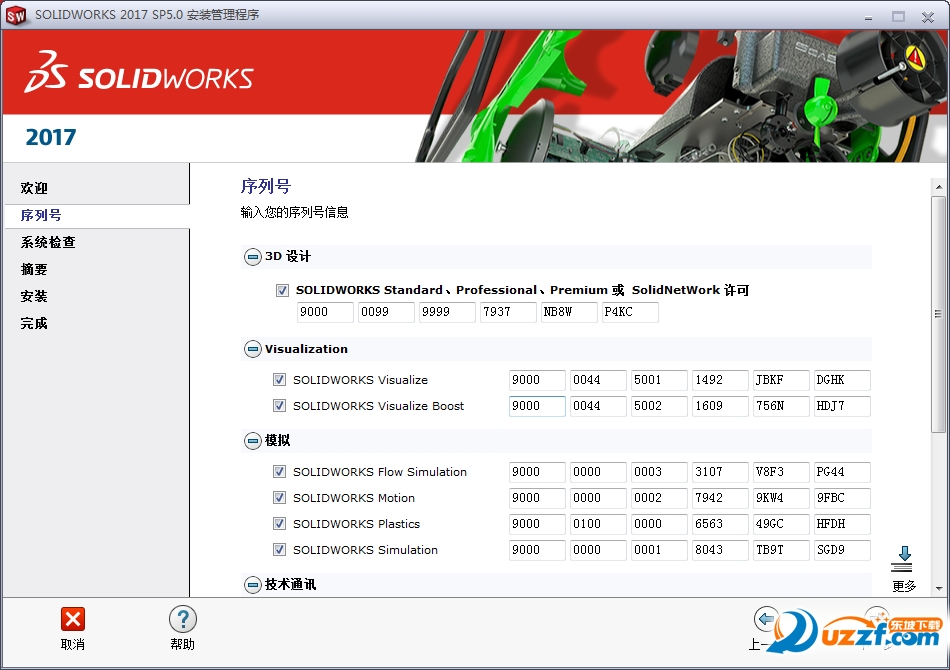950x670 pixels.
Task: Select the 欢迎 step in the sidebar
Action: pyautogui.click(x=34, y=188)
